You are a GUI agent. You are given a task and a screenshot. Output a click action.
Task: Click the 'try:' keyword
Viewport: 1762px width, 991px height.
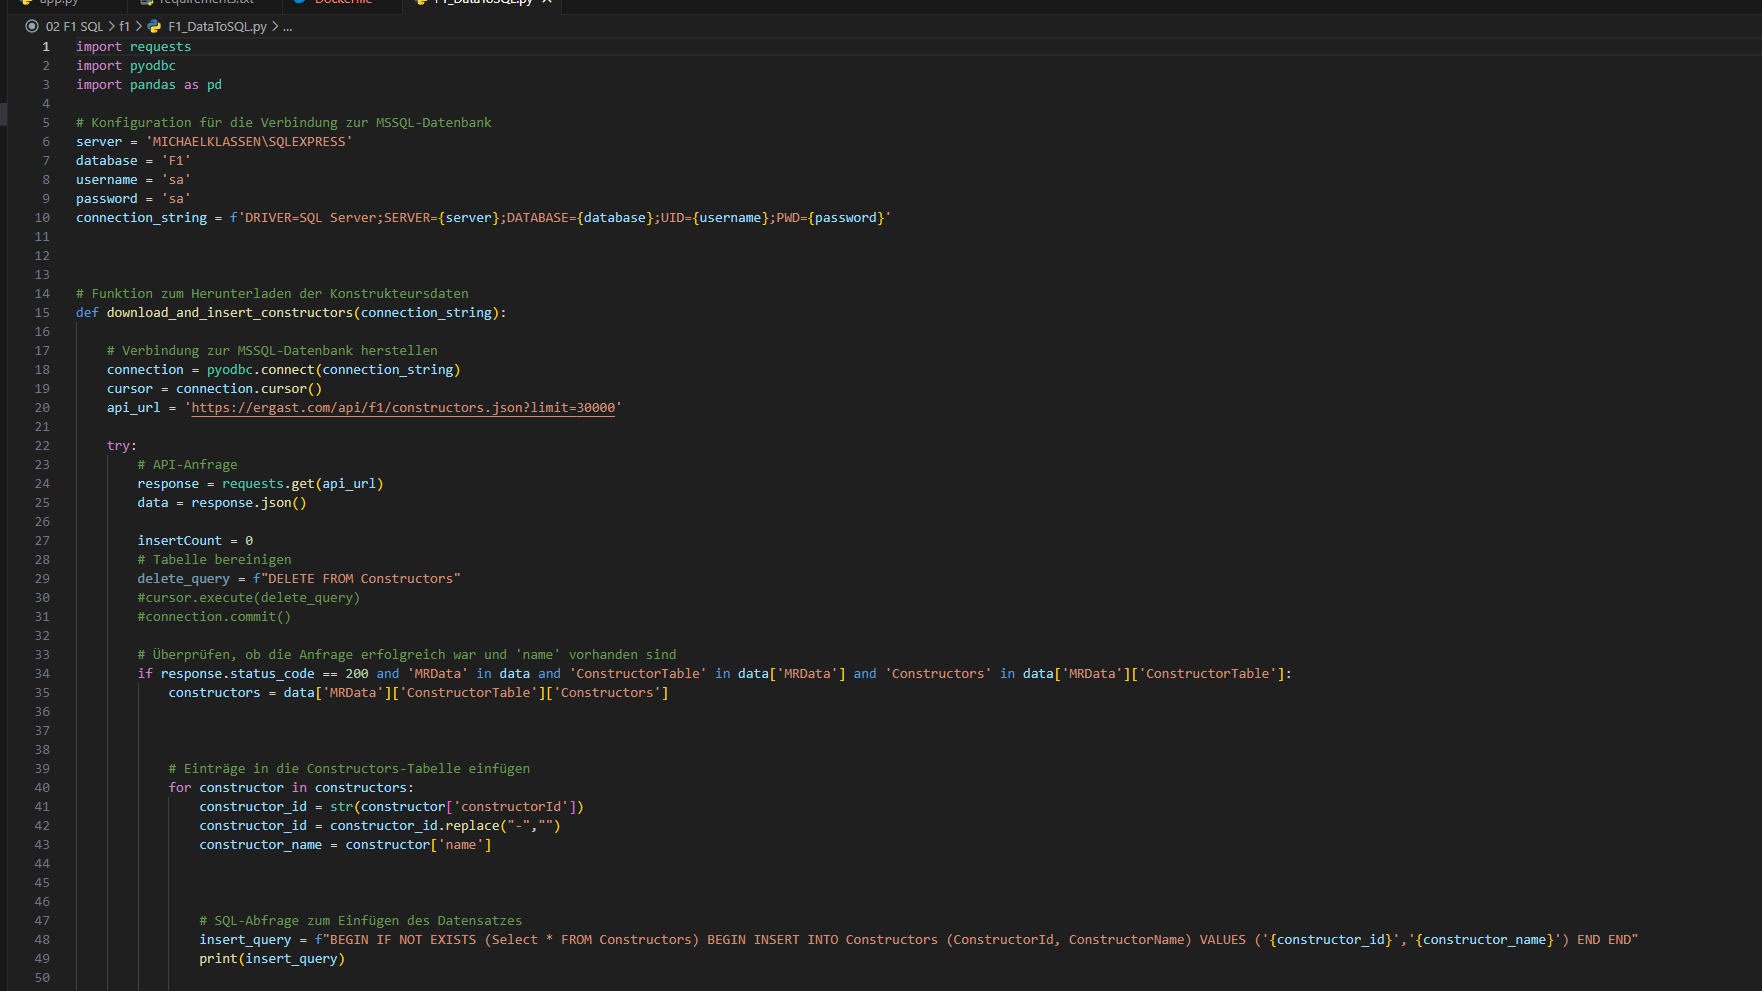coord(122,445)
